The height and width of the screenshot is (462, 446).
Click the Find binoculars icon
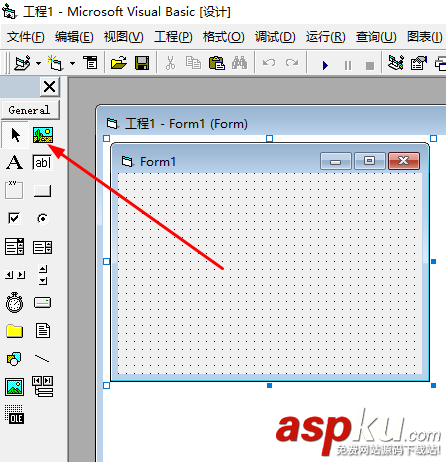point(239,63)
